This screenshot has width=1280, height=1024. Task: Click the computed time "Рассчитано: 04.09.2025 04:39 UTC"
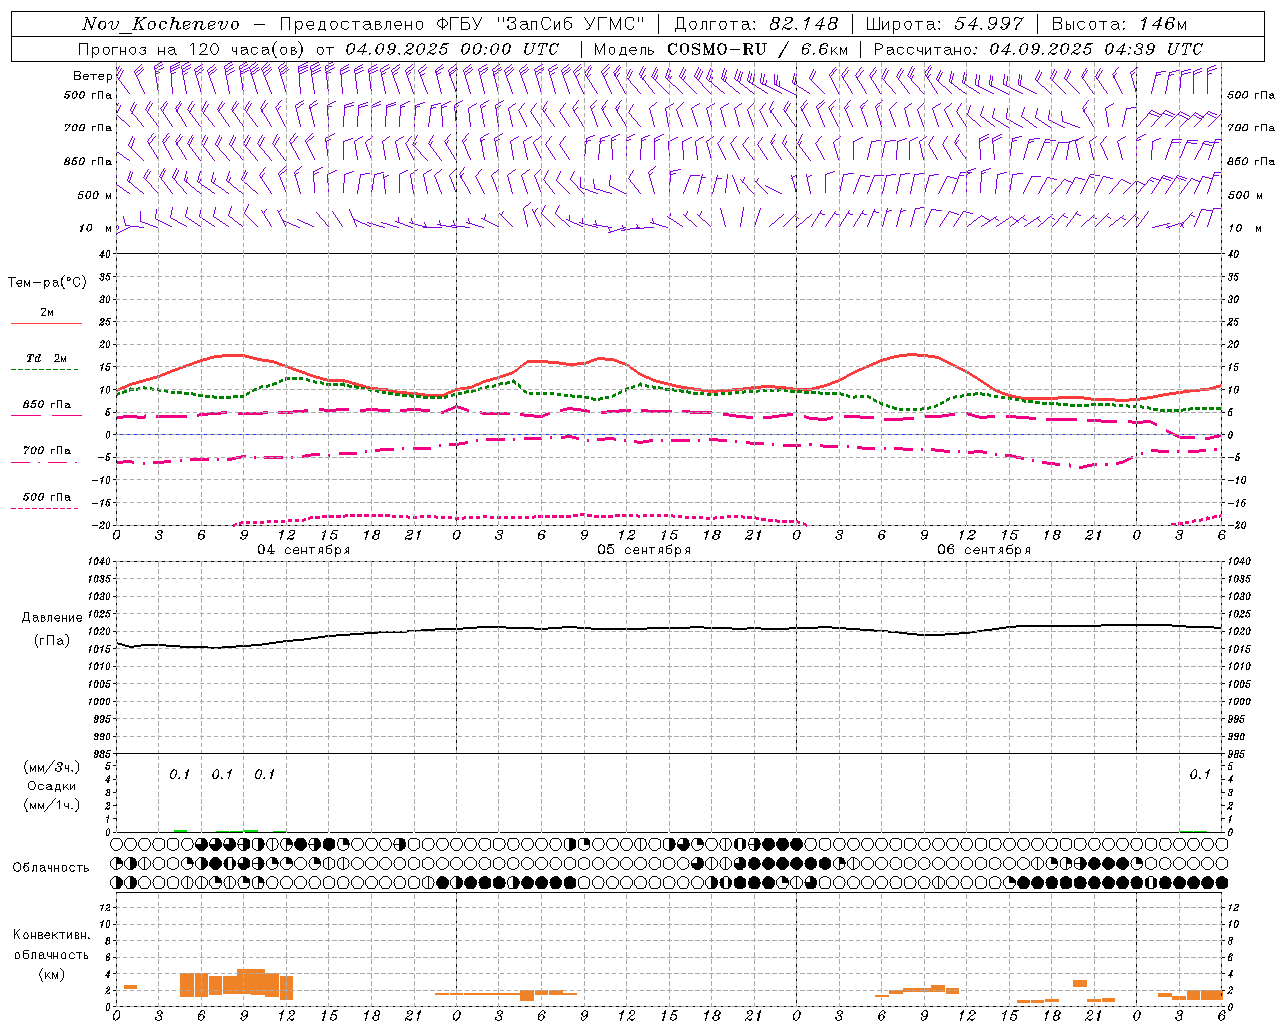point(1038,49)
